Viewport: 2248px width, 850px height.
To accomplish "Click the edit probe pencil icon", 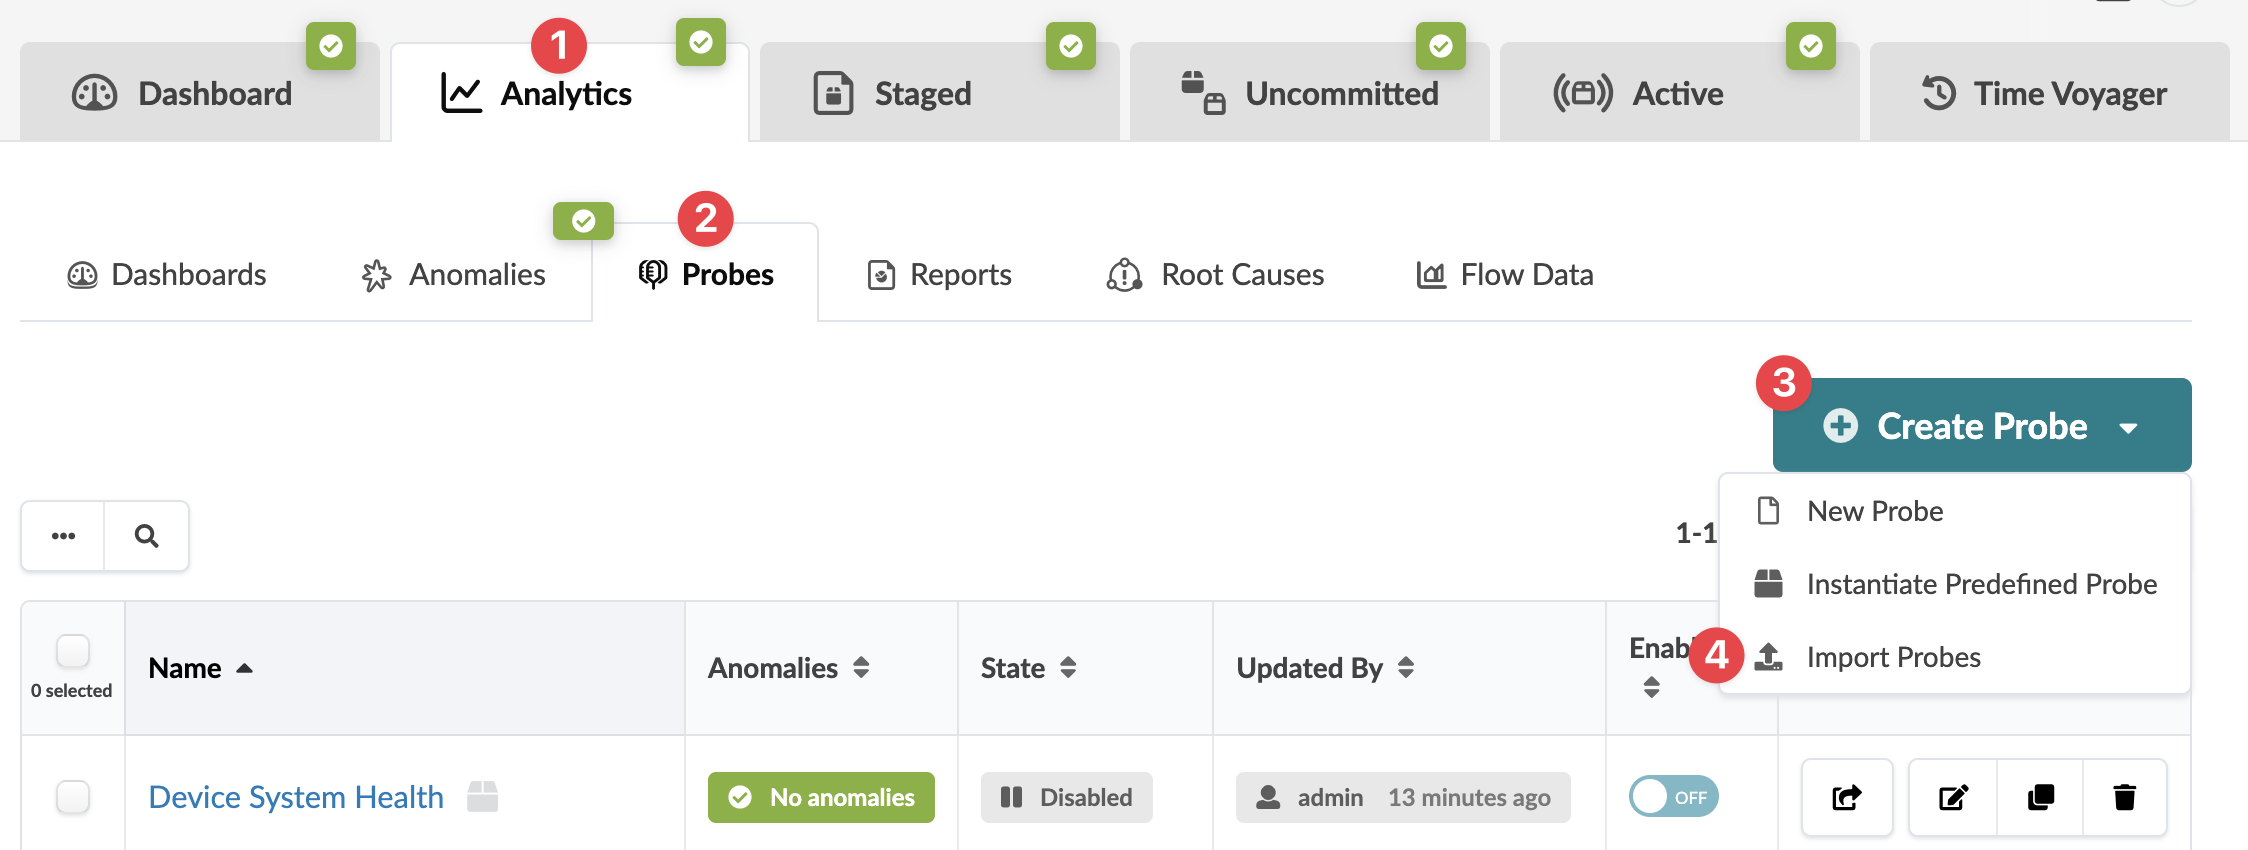I will point(1952,797).
